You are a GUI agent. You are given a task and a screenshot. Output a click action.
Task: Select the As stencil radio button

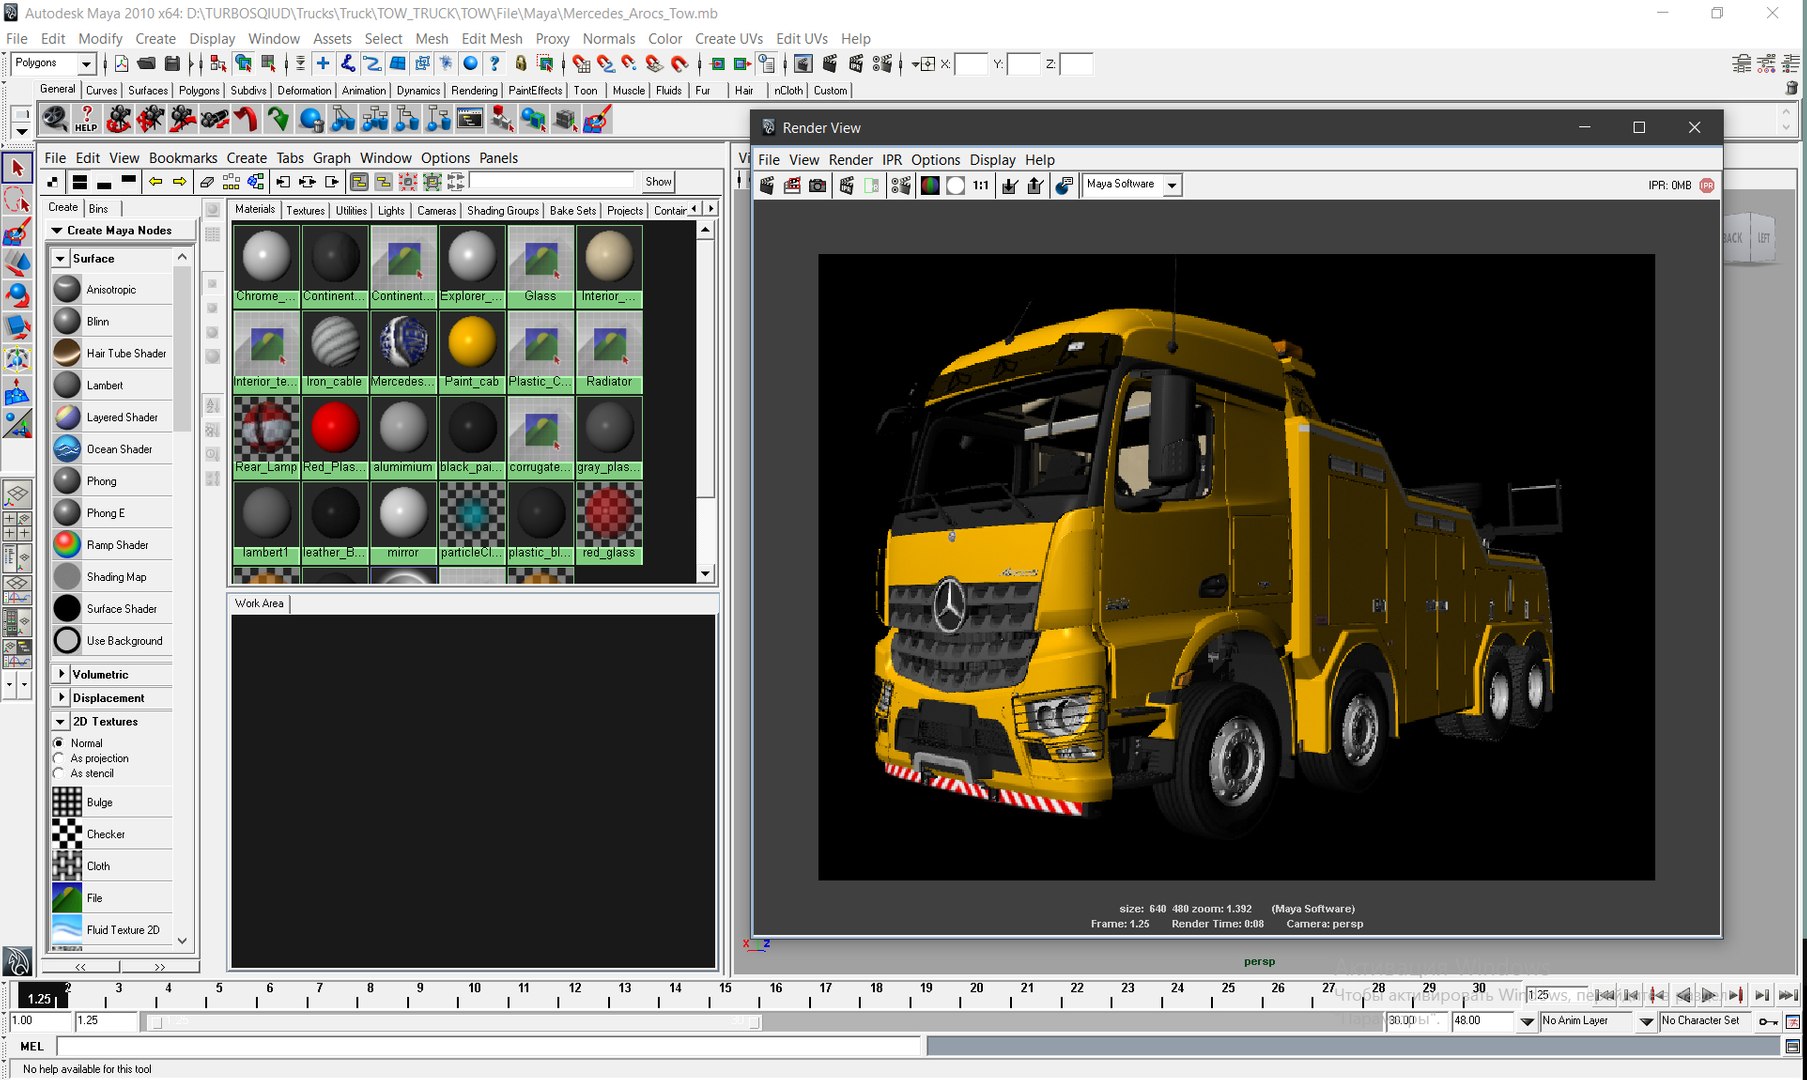pyautogui.click(x=58, y=773)
